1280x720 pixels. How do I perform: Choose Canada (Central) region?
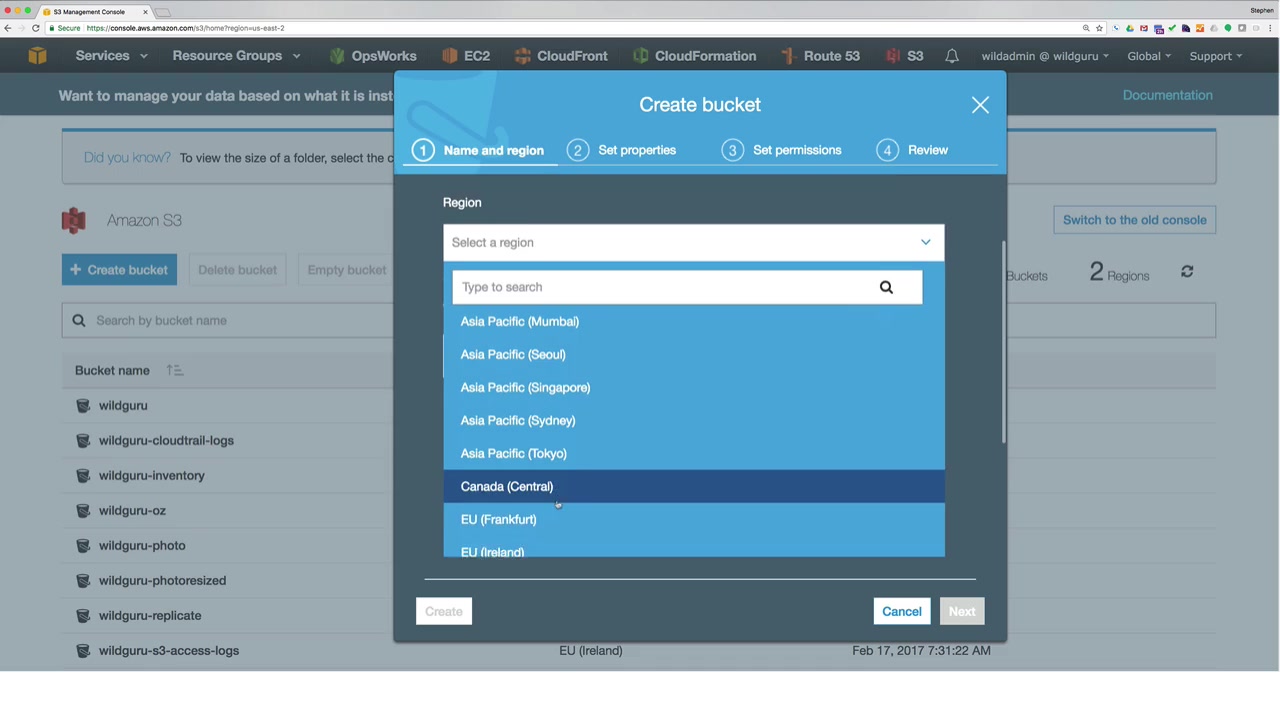pyautogui.click(x=694, y=486)
